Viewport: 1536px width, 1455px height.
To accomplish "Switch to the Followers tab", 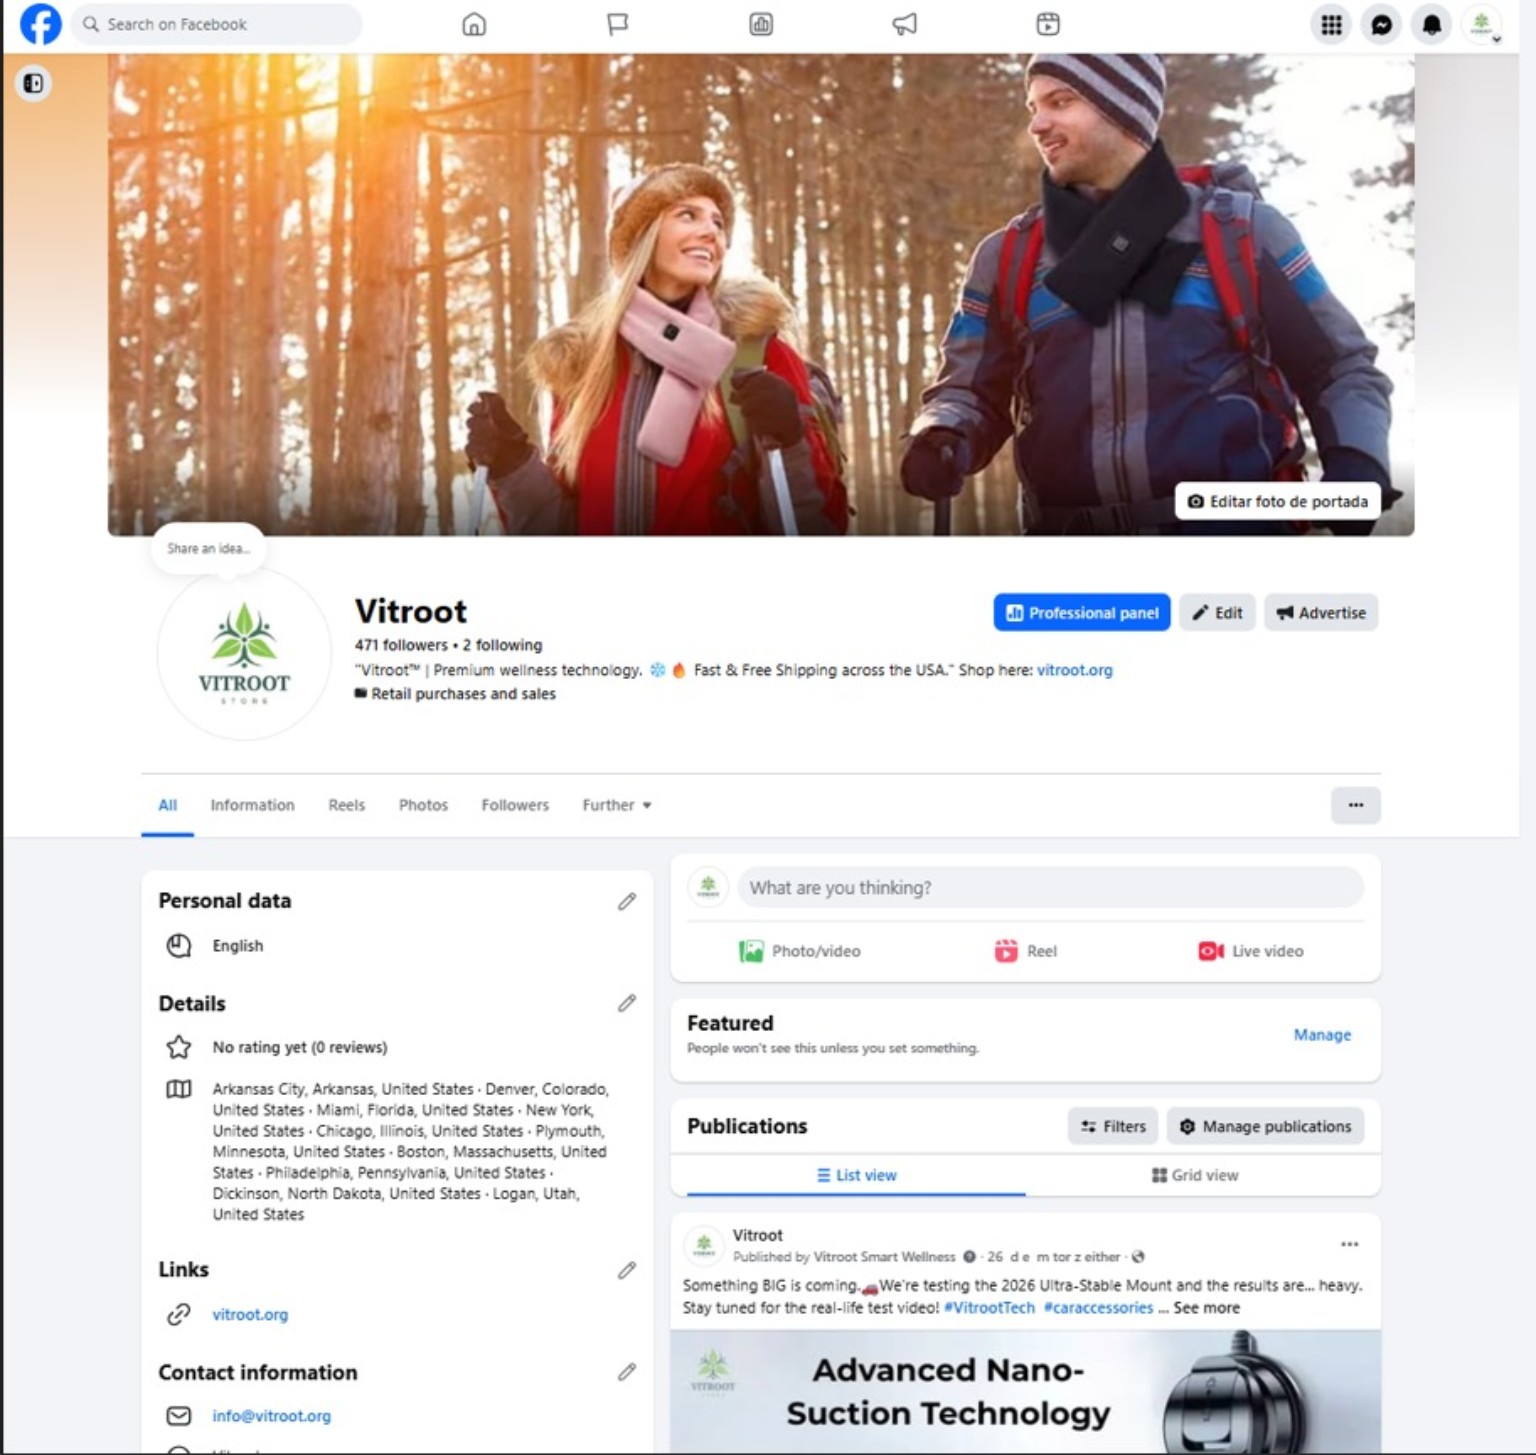I will pos(515,805).
